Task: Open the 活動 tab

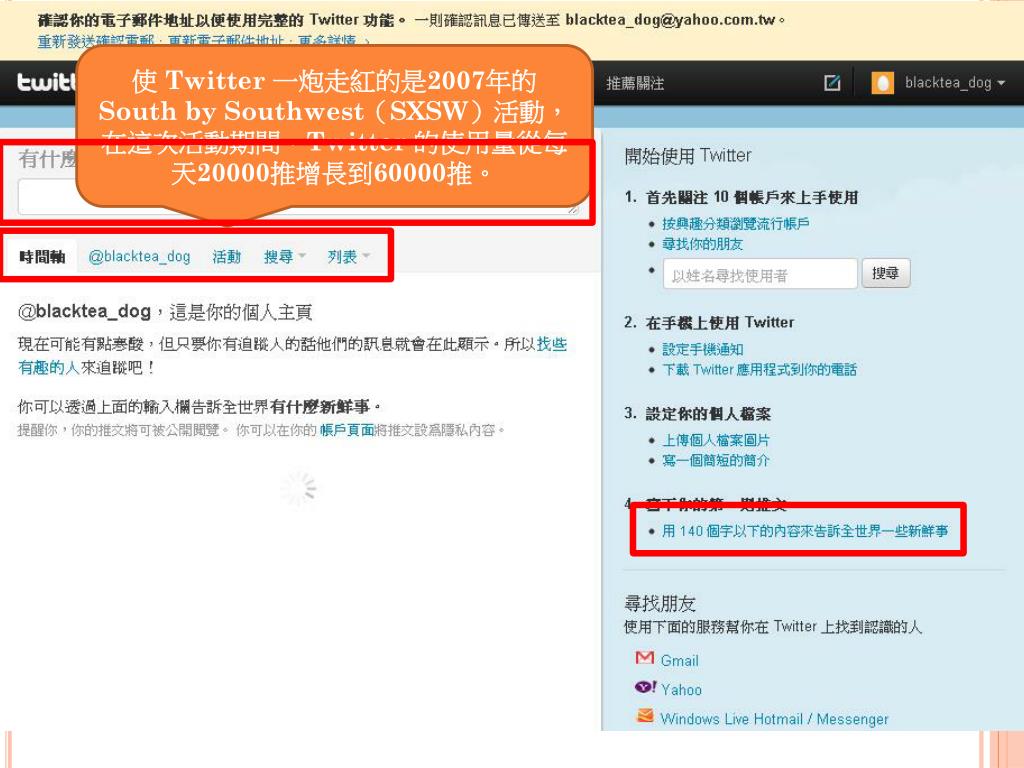Action: pos(227,257)
